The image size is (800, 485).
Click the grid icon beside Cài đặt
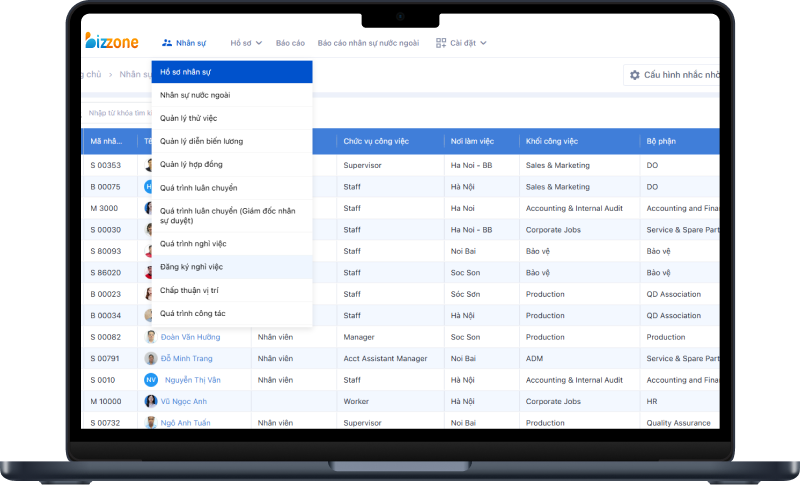(440, 43)
